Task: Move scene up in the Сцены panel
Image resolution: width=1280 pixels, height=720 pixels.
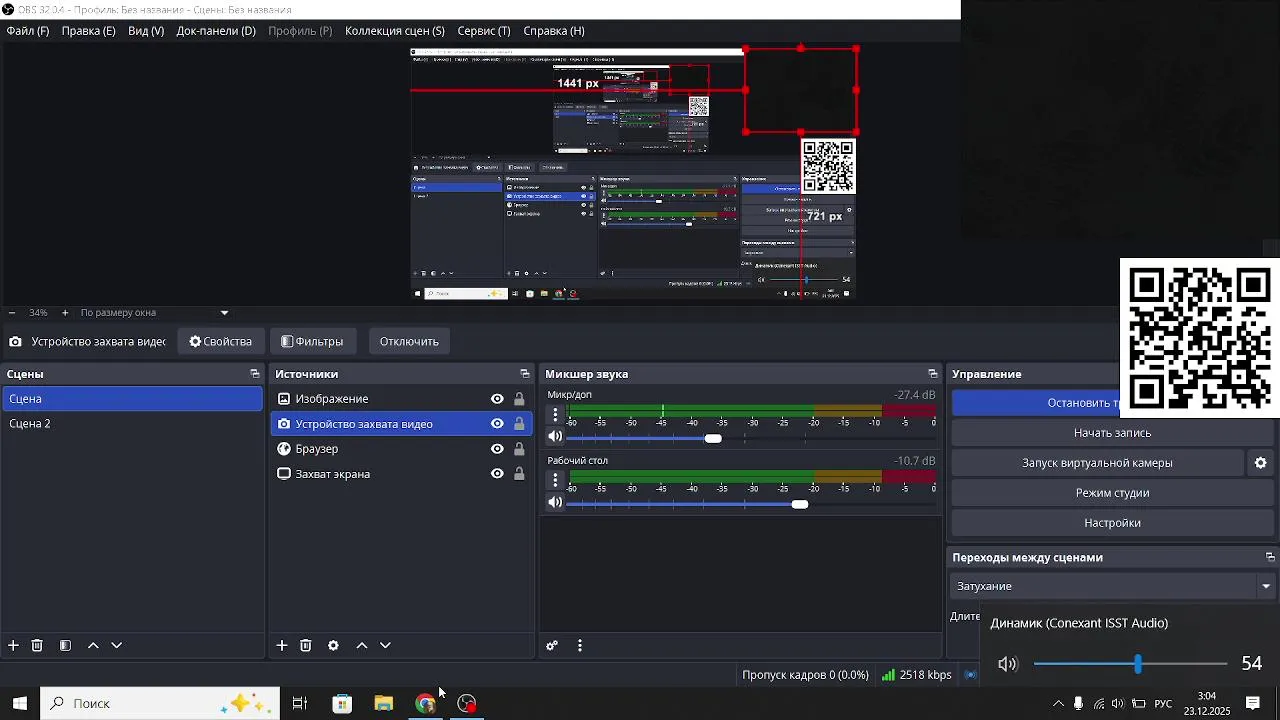Action: tap(93, 646)
